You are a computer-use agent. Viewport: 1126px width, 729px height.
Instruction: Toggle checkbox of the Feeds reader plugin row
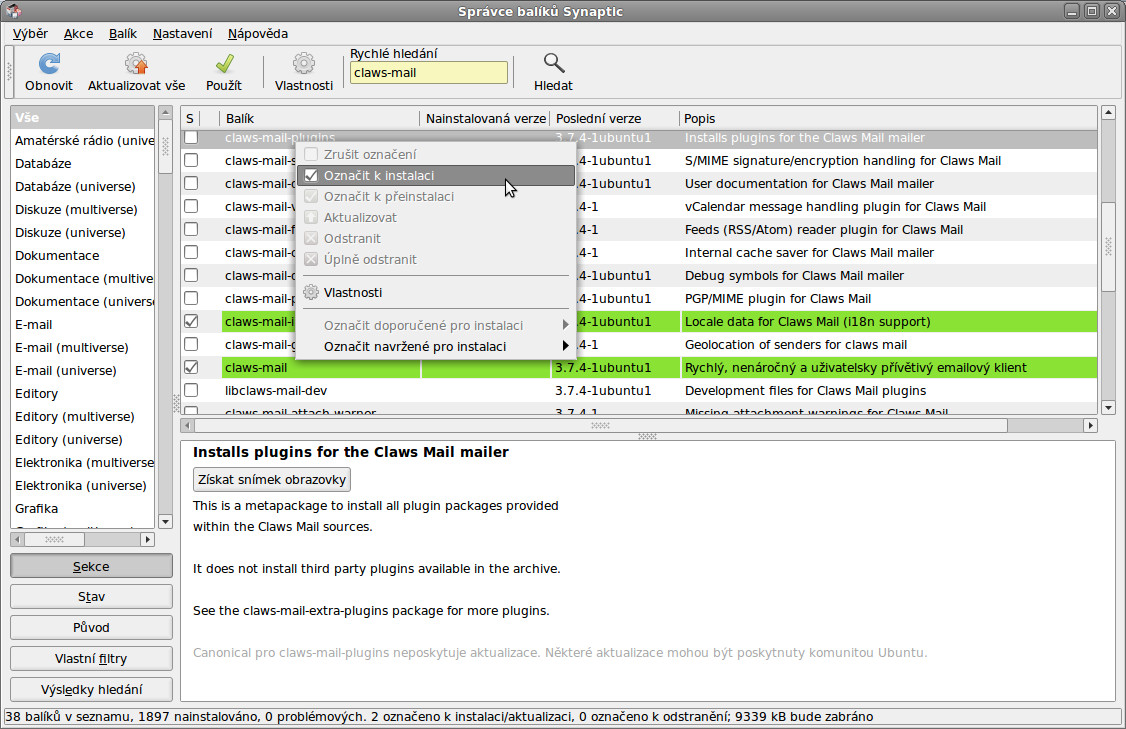pos(191,229)
